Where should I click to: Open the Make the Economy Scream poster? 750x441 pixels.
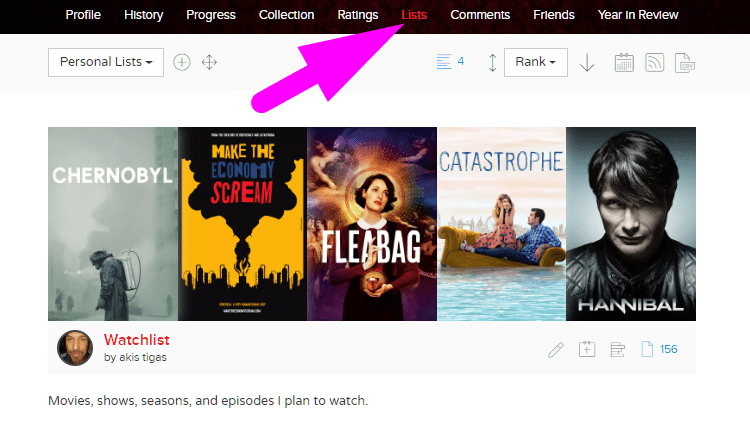tap(243, 224)
